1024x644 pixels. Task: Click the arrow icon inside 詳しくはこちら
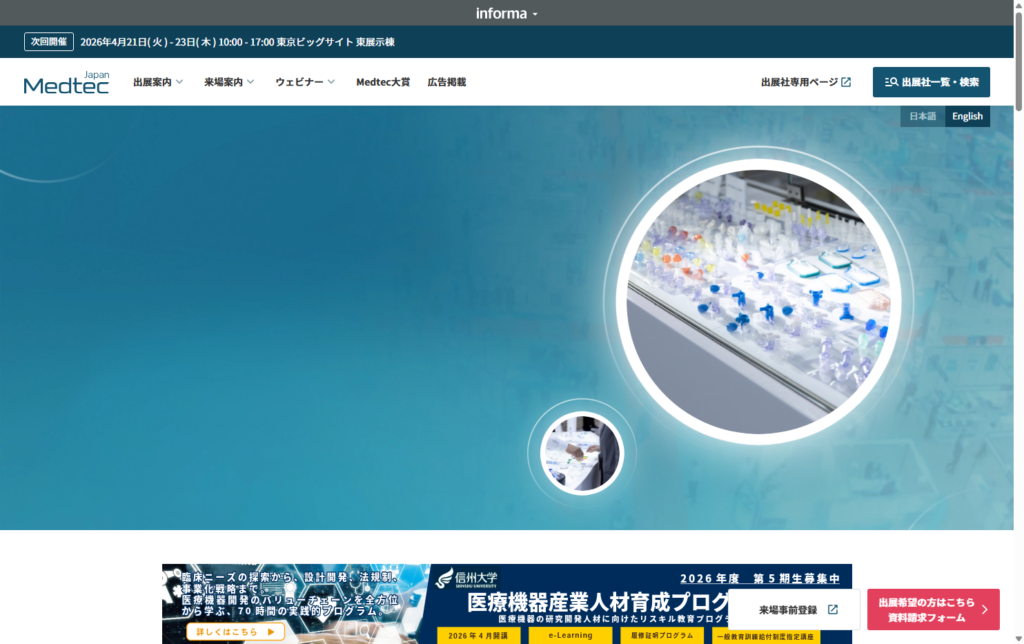[271, 632]
